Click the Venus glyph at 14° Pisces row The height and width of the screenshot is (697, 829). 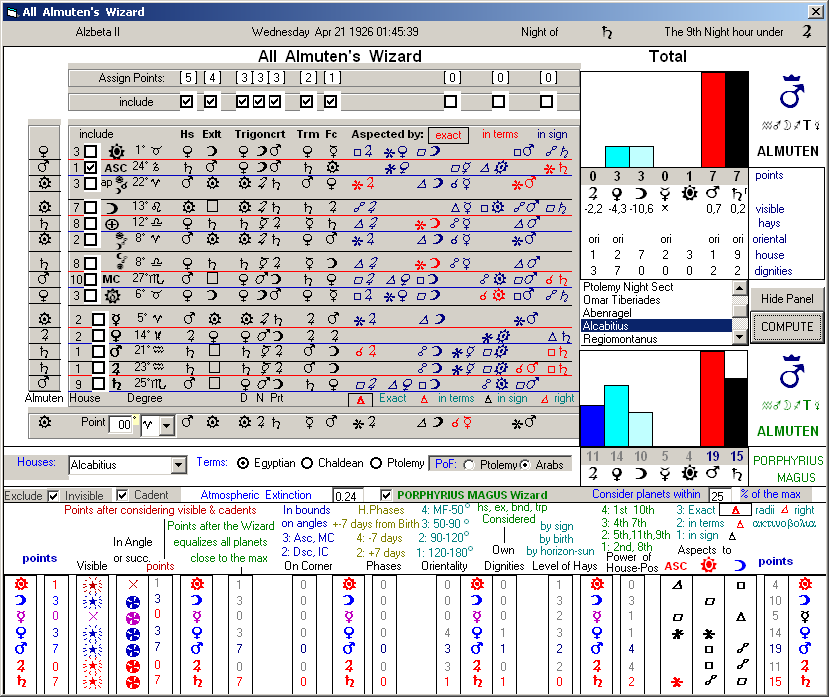point(116,335)
